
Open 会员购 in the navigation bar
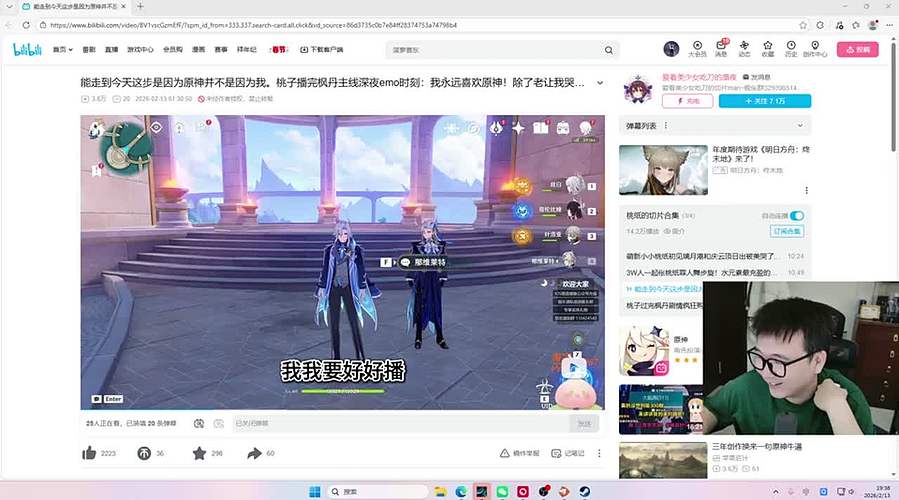[x=173, y=50]
